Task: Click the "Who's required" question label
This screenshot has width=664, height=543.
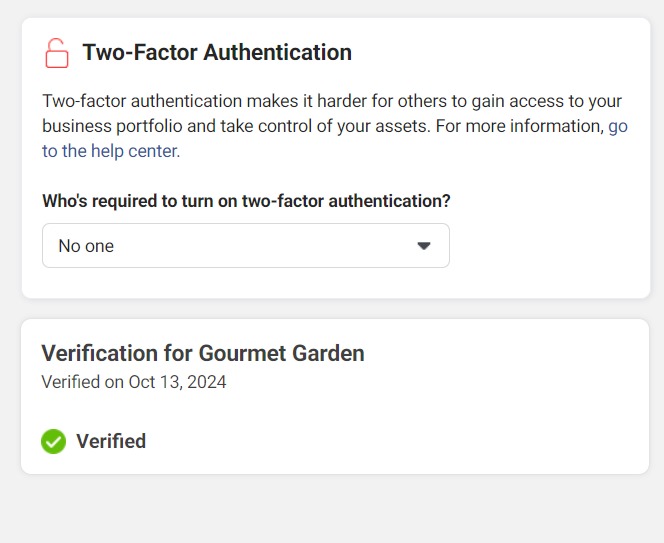Action: click(246, 201)
